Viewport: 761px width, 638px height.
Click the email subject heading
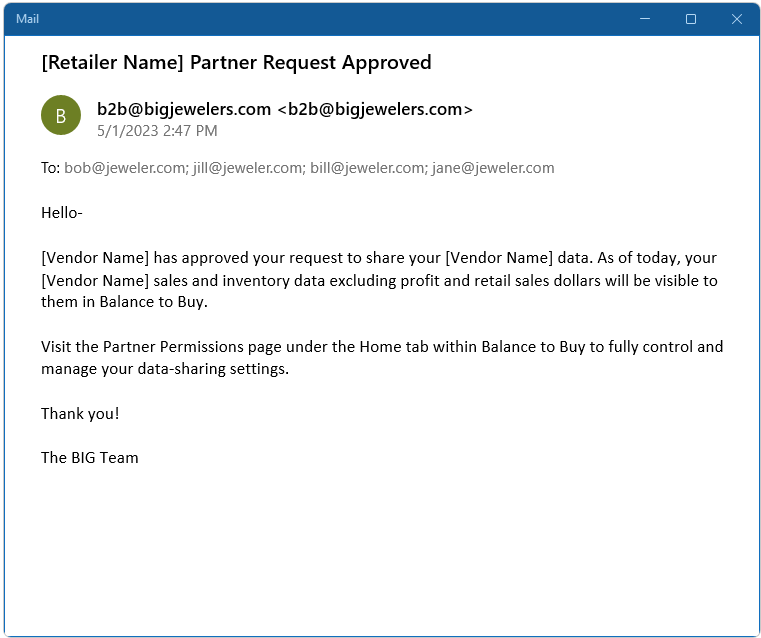236,63
